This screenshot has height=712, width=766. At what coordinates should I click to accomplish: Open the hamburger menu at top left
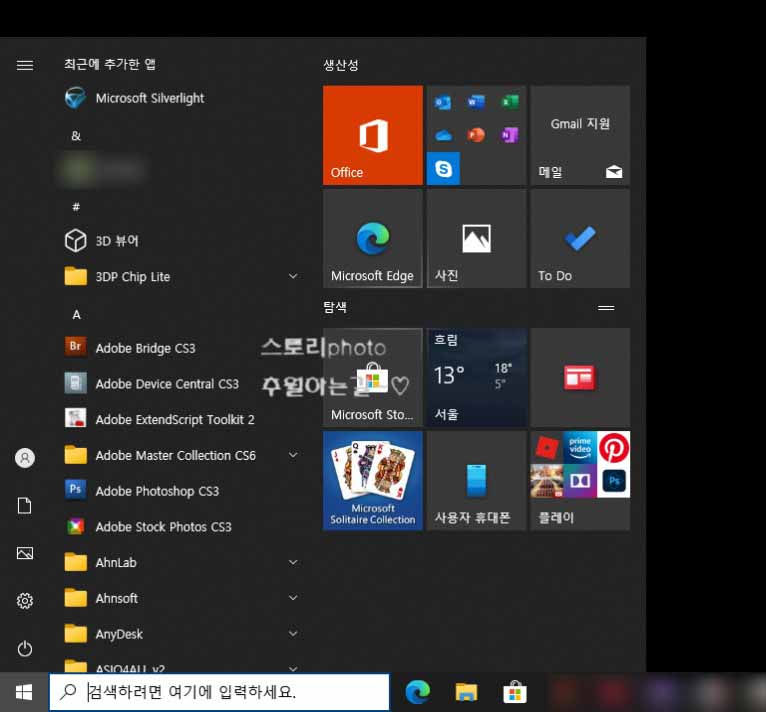click(x=25, y=65)
